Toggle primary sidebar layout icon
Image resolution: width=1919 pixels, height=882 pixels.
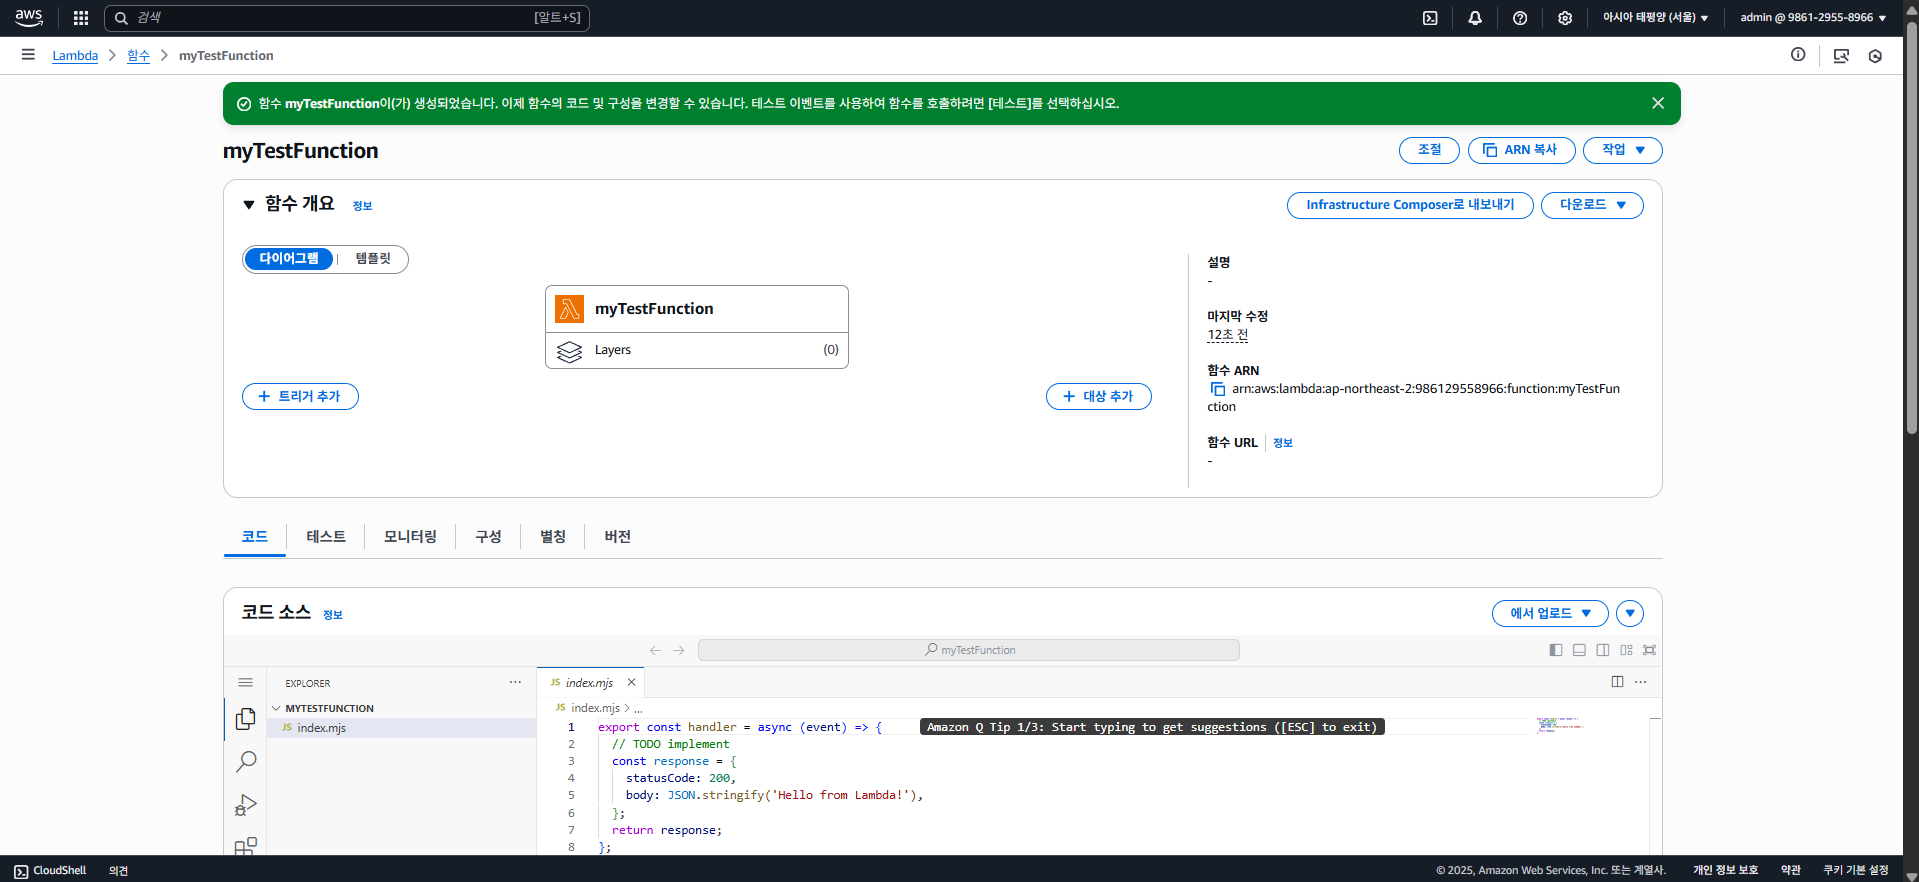(x=1556, y=650)
